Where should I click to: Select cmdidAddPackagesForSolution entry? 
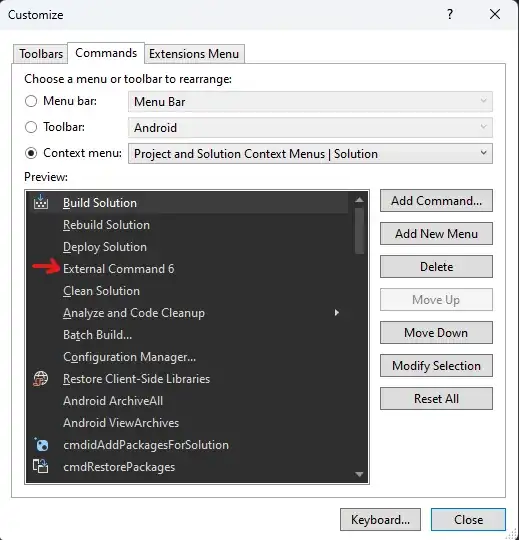[188, 445]
